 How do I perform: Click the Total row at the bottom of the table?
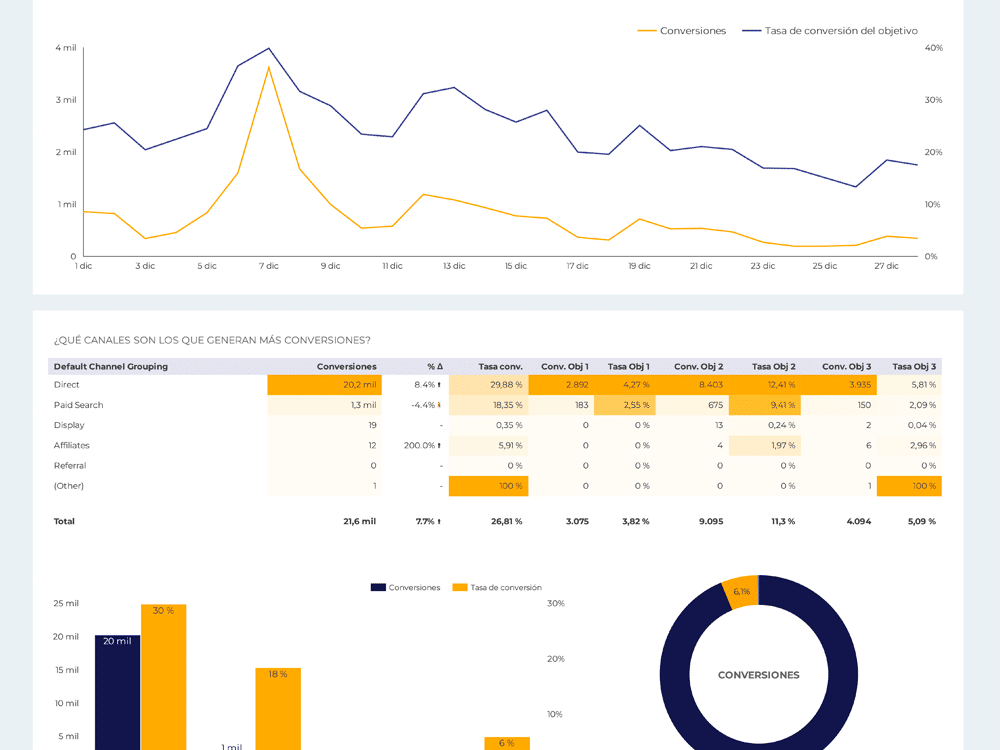coord(63,521)
